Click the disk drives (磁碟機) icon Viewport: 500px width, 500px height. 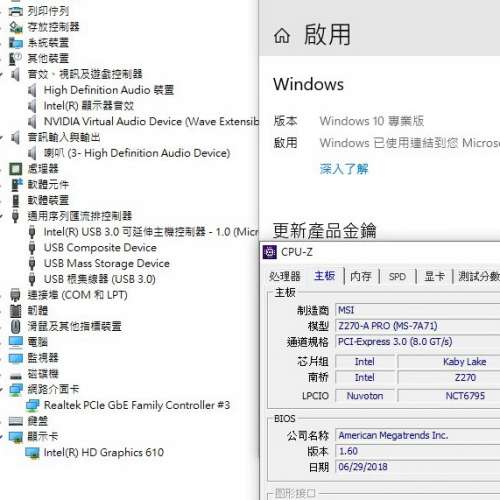[15, 376]
